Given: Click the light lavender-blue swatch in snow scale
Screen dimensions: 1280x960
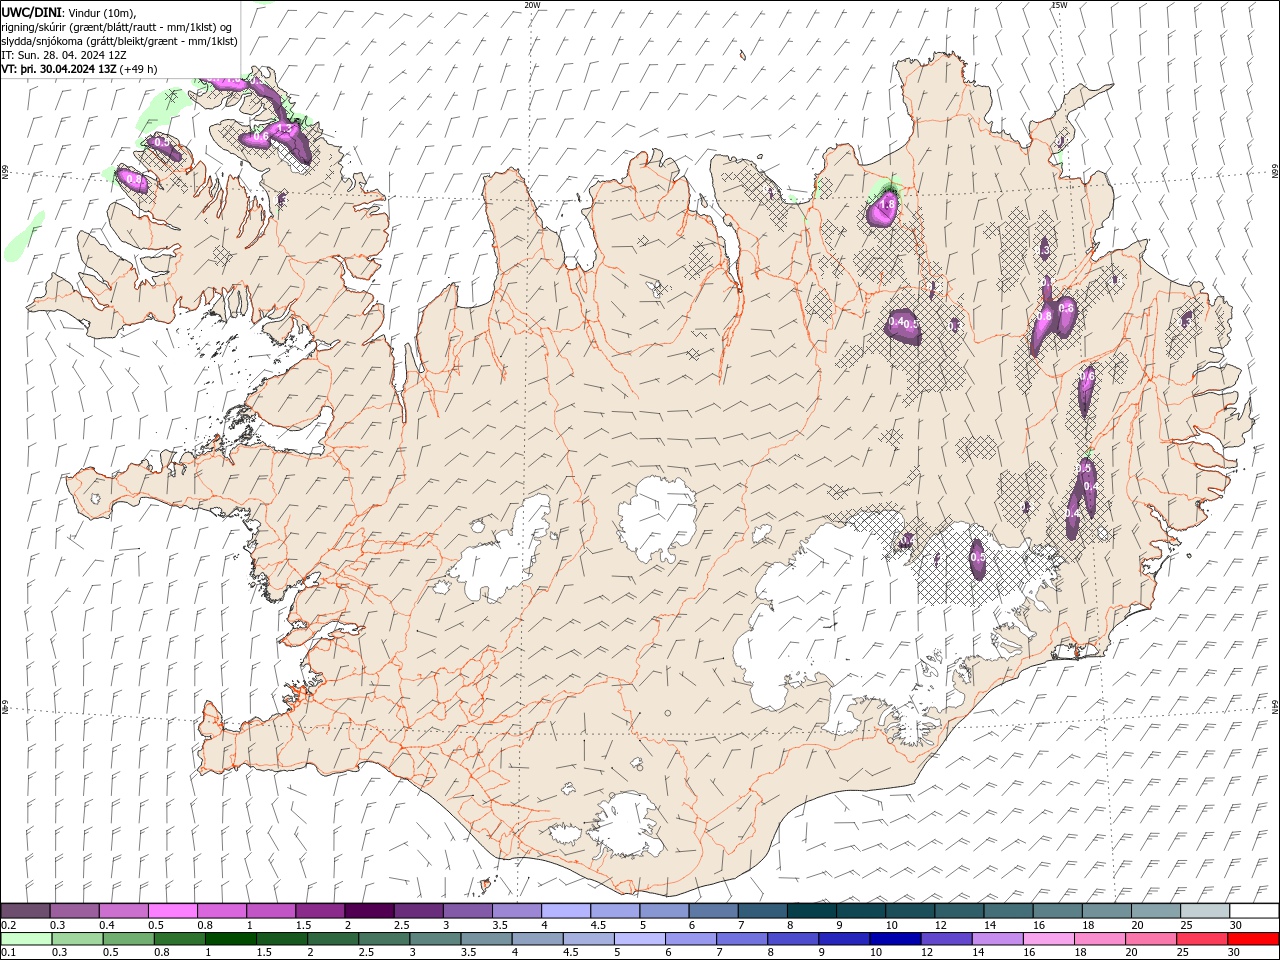Looking at the screenshot, I should pyautogui.click(x=566, y=910).
